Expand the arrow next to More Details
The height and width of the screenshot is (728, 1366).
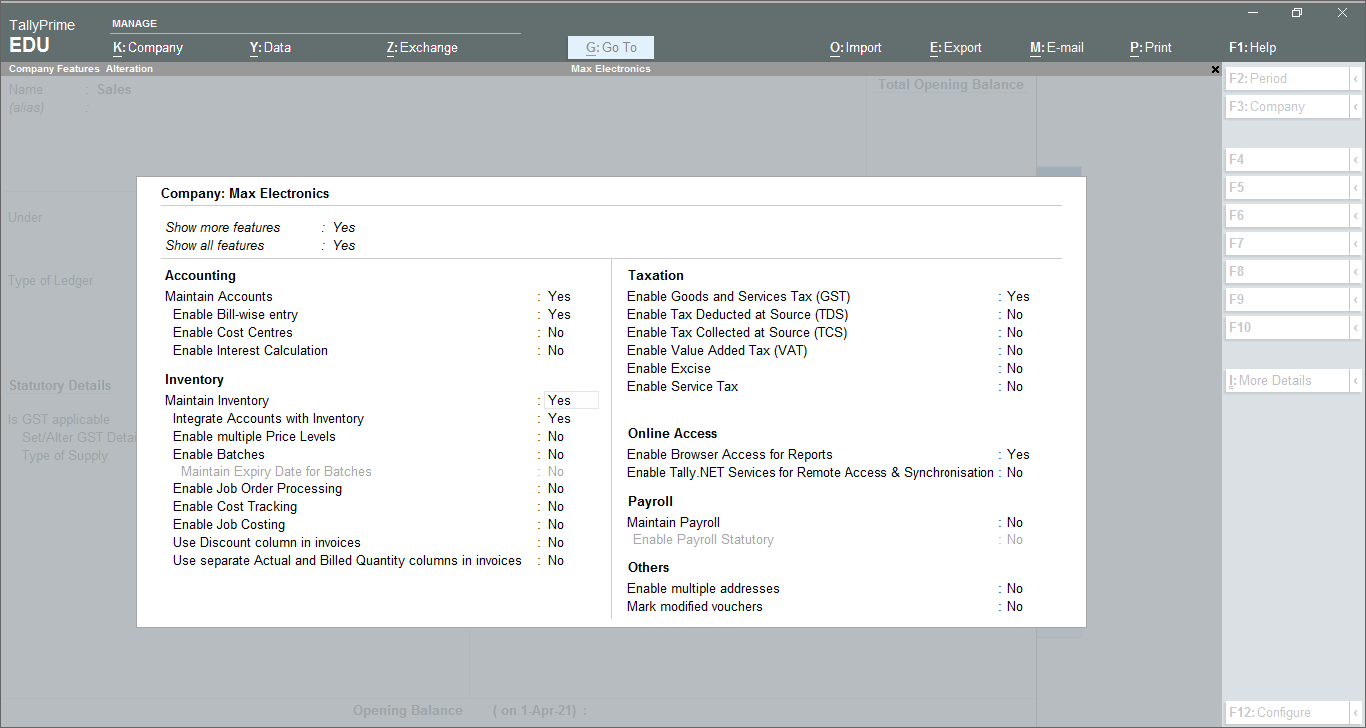(x=1356, y=381)
